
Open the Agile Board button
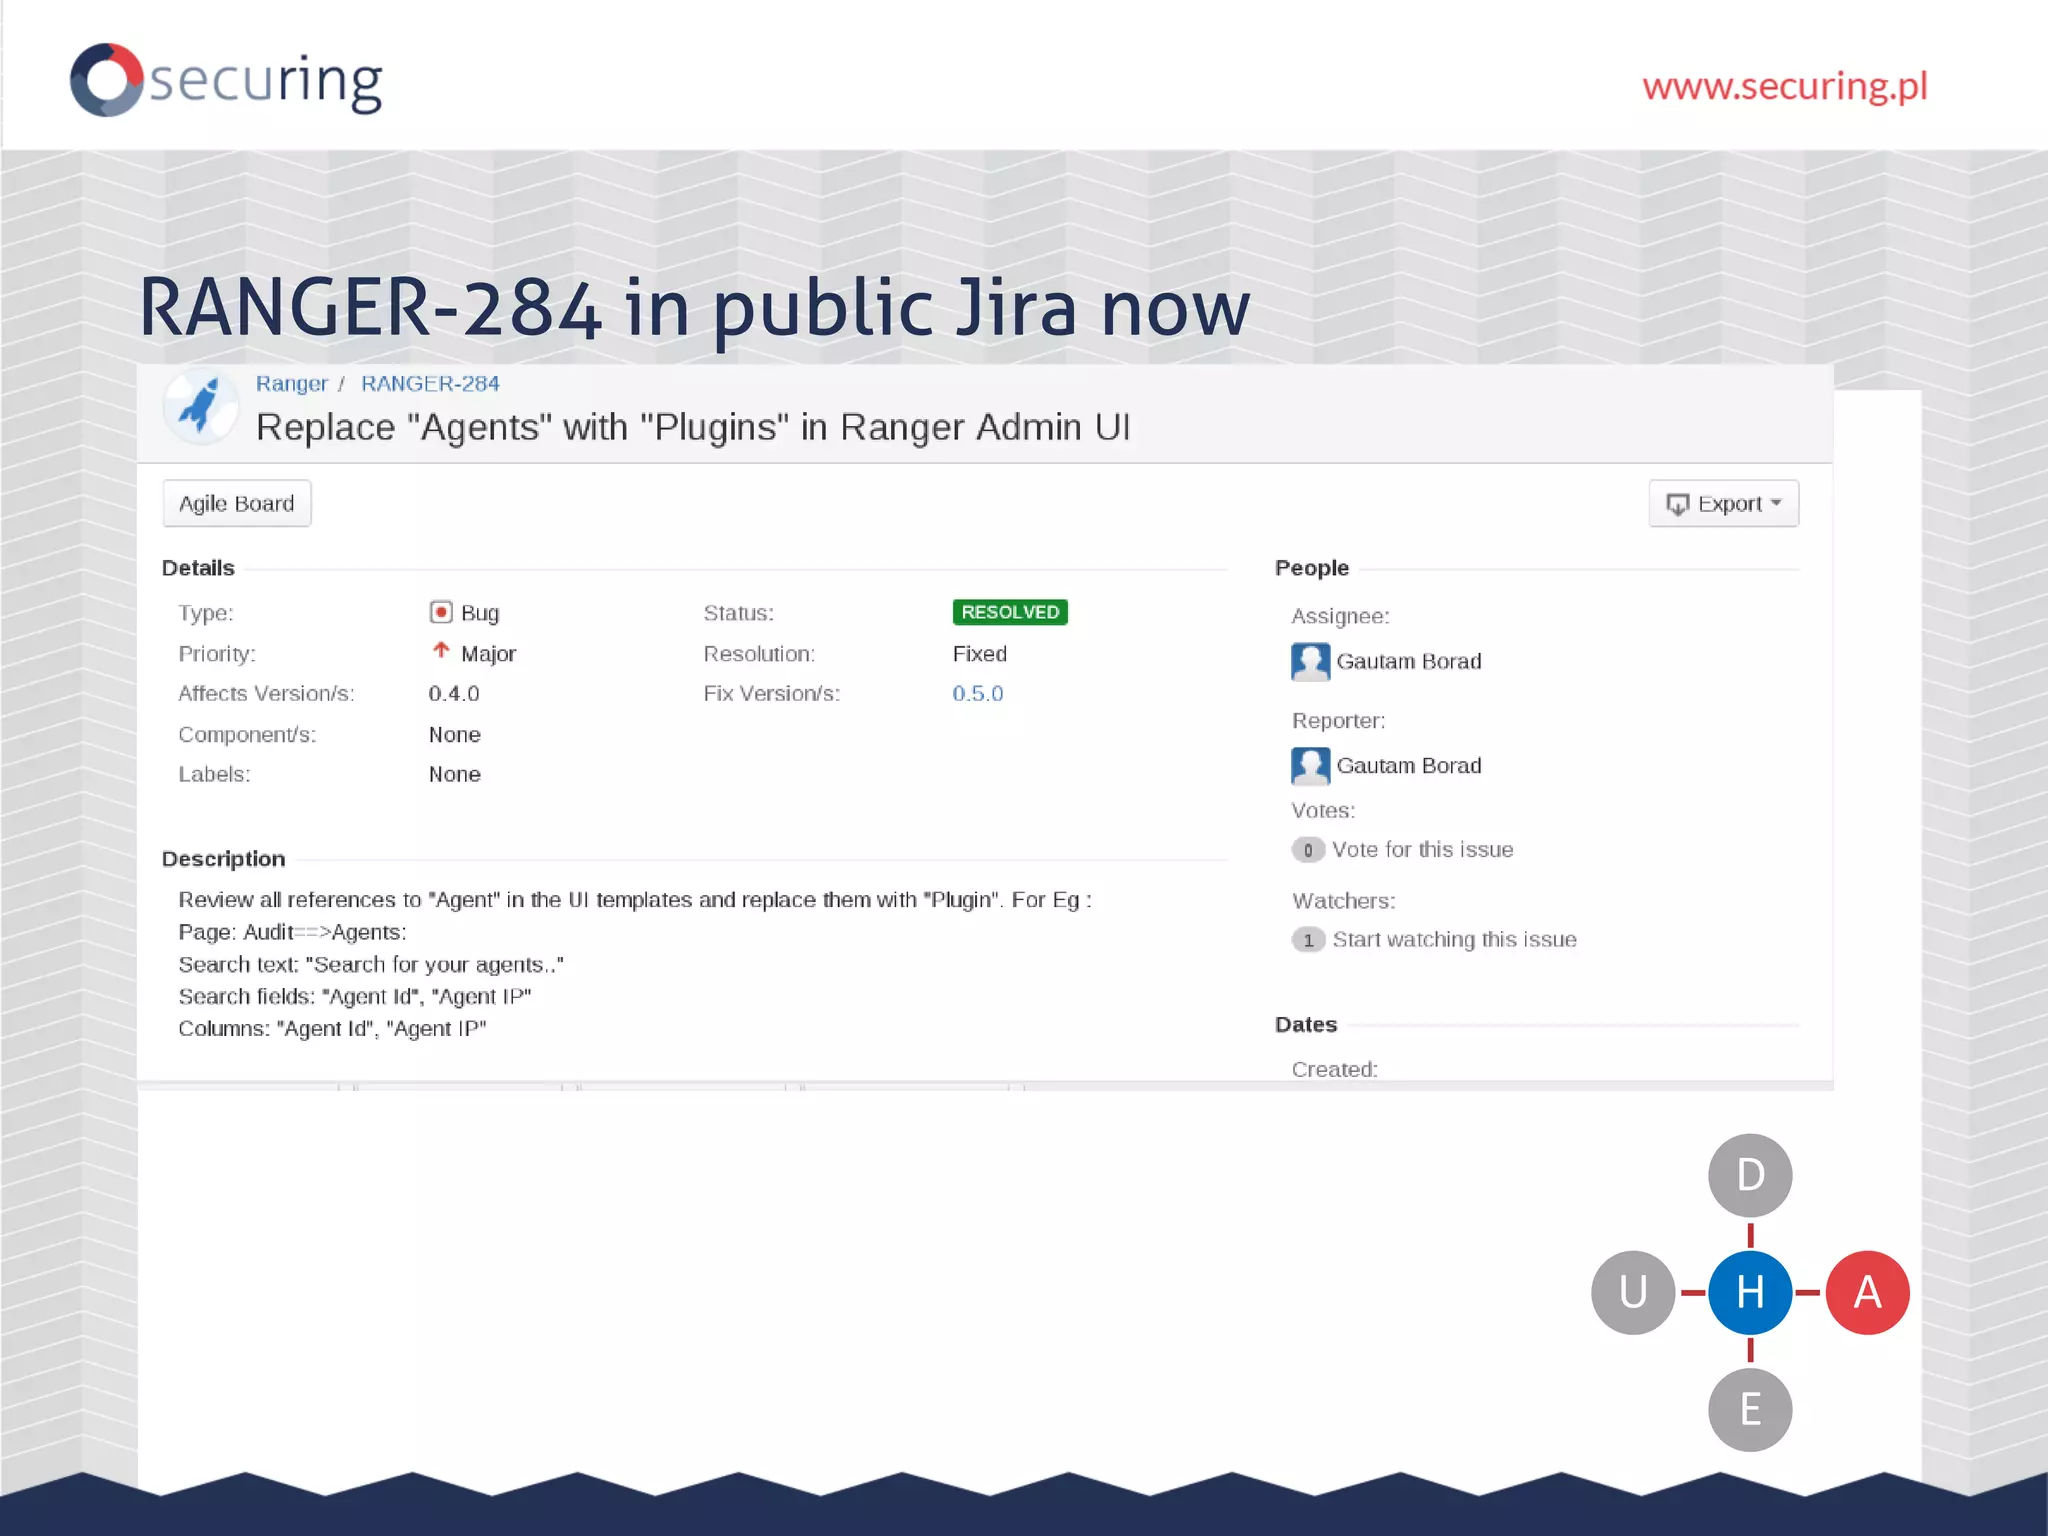237,504
